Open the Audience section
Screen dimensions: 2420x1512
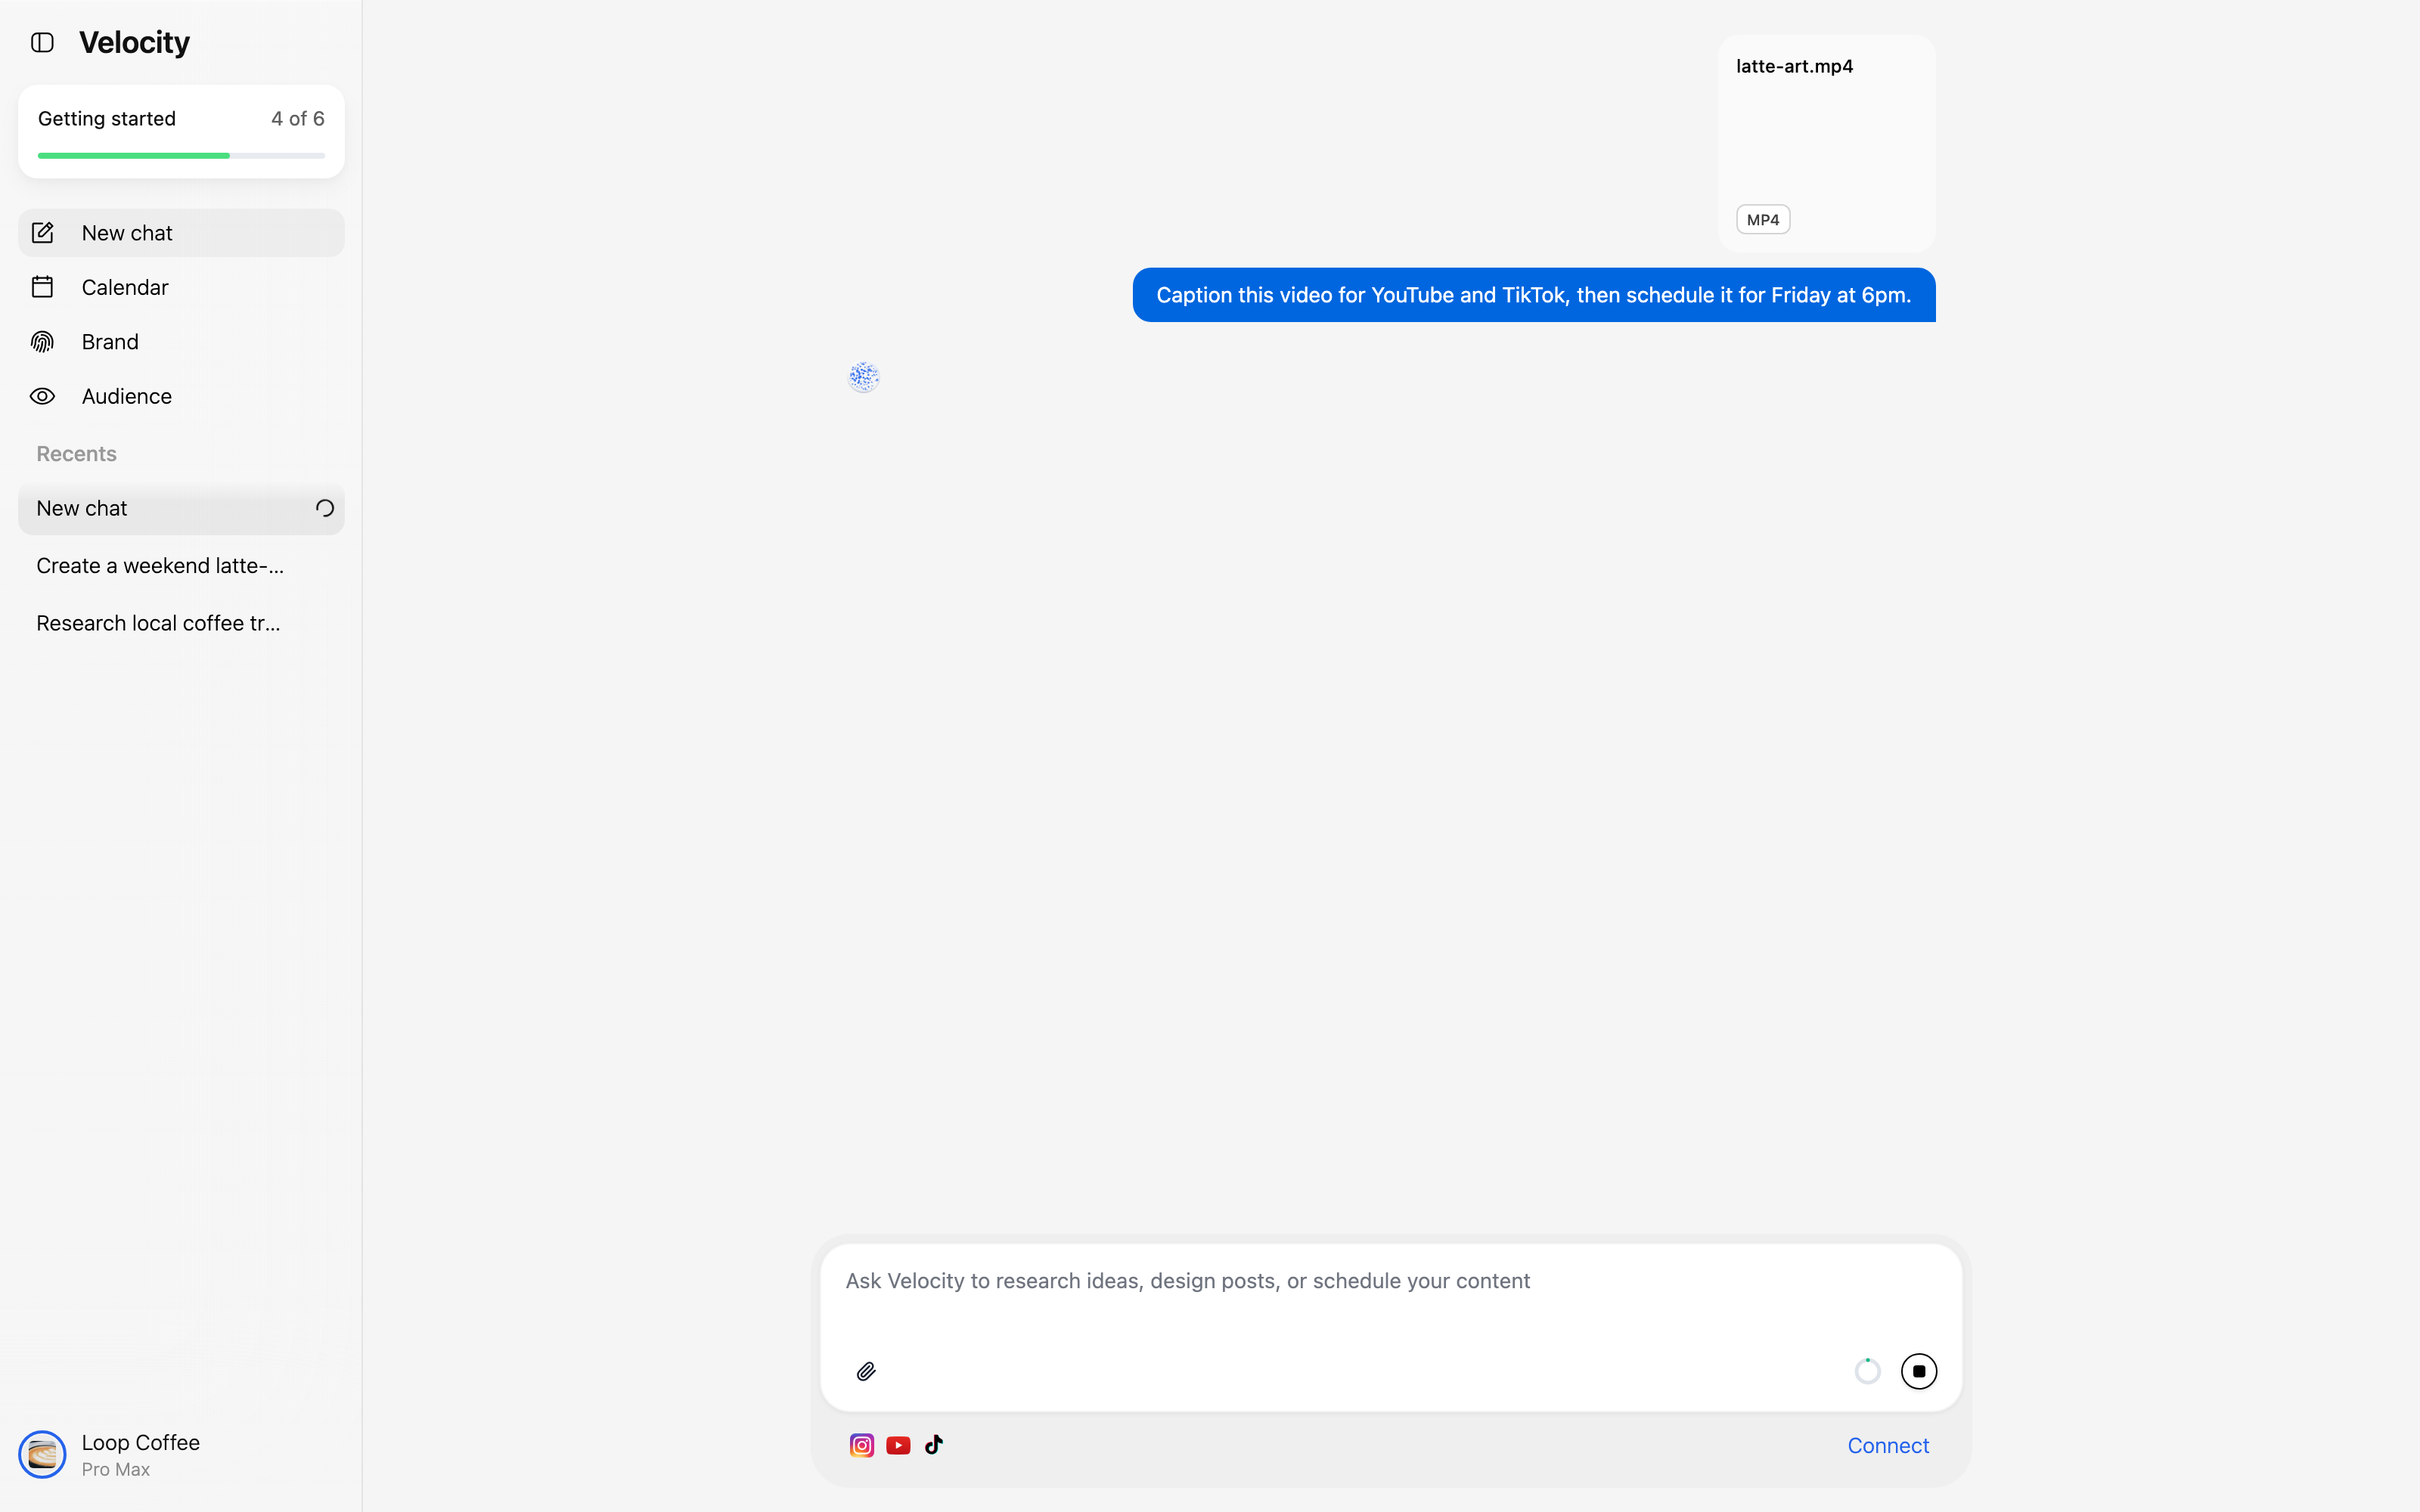(181, 396)
